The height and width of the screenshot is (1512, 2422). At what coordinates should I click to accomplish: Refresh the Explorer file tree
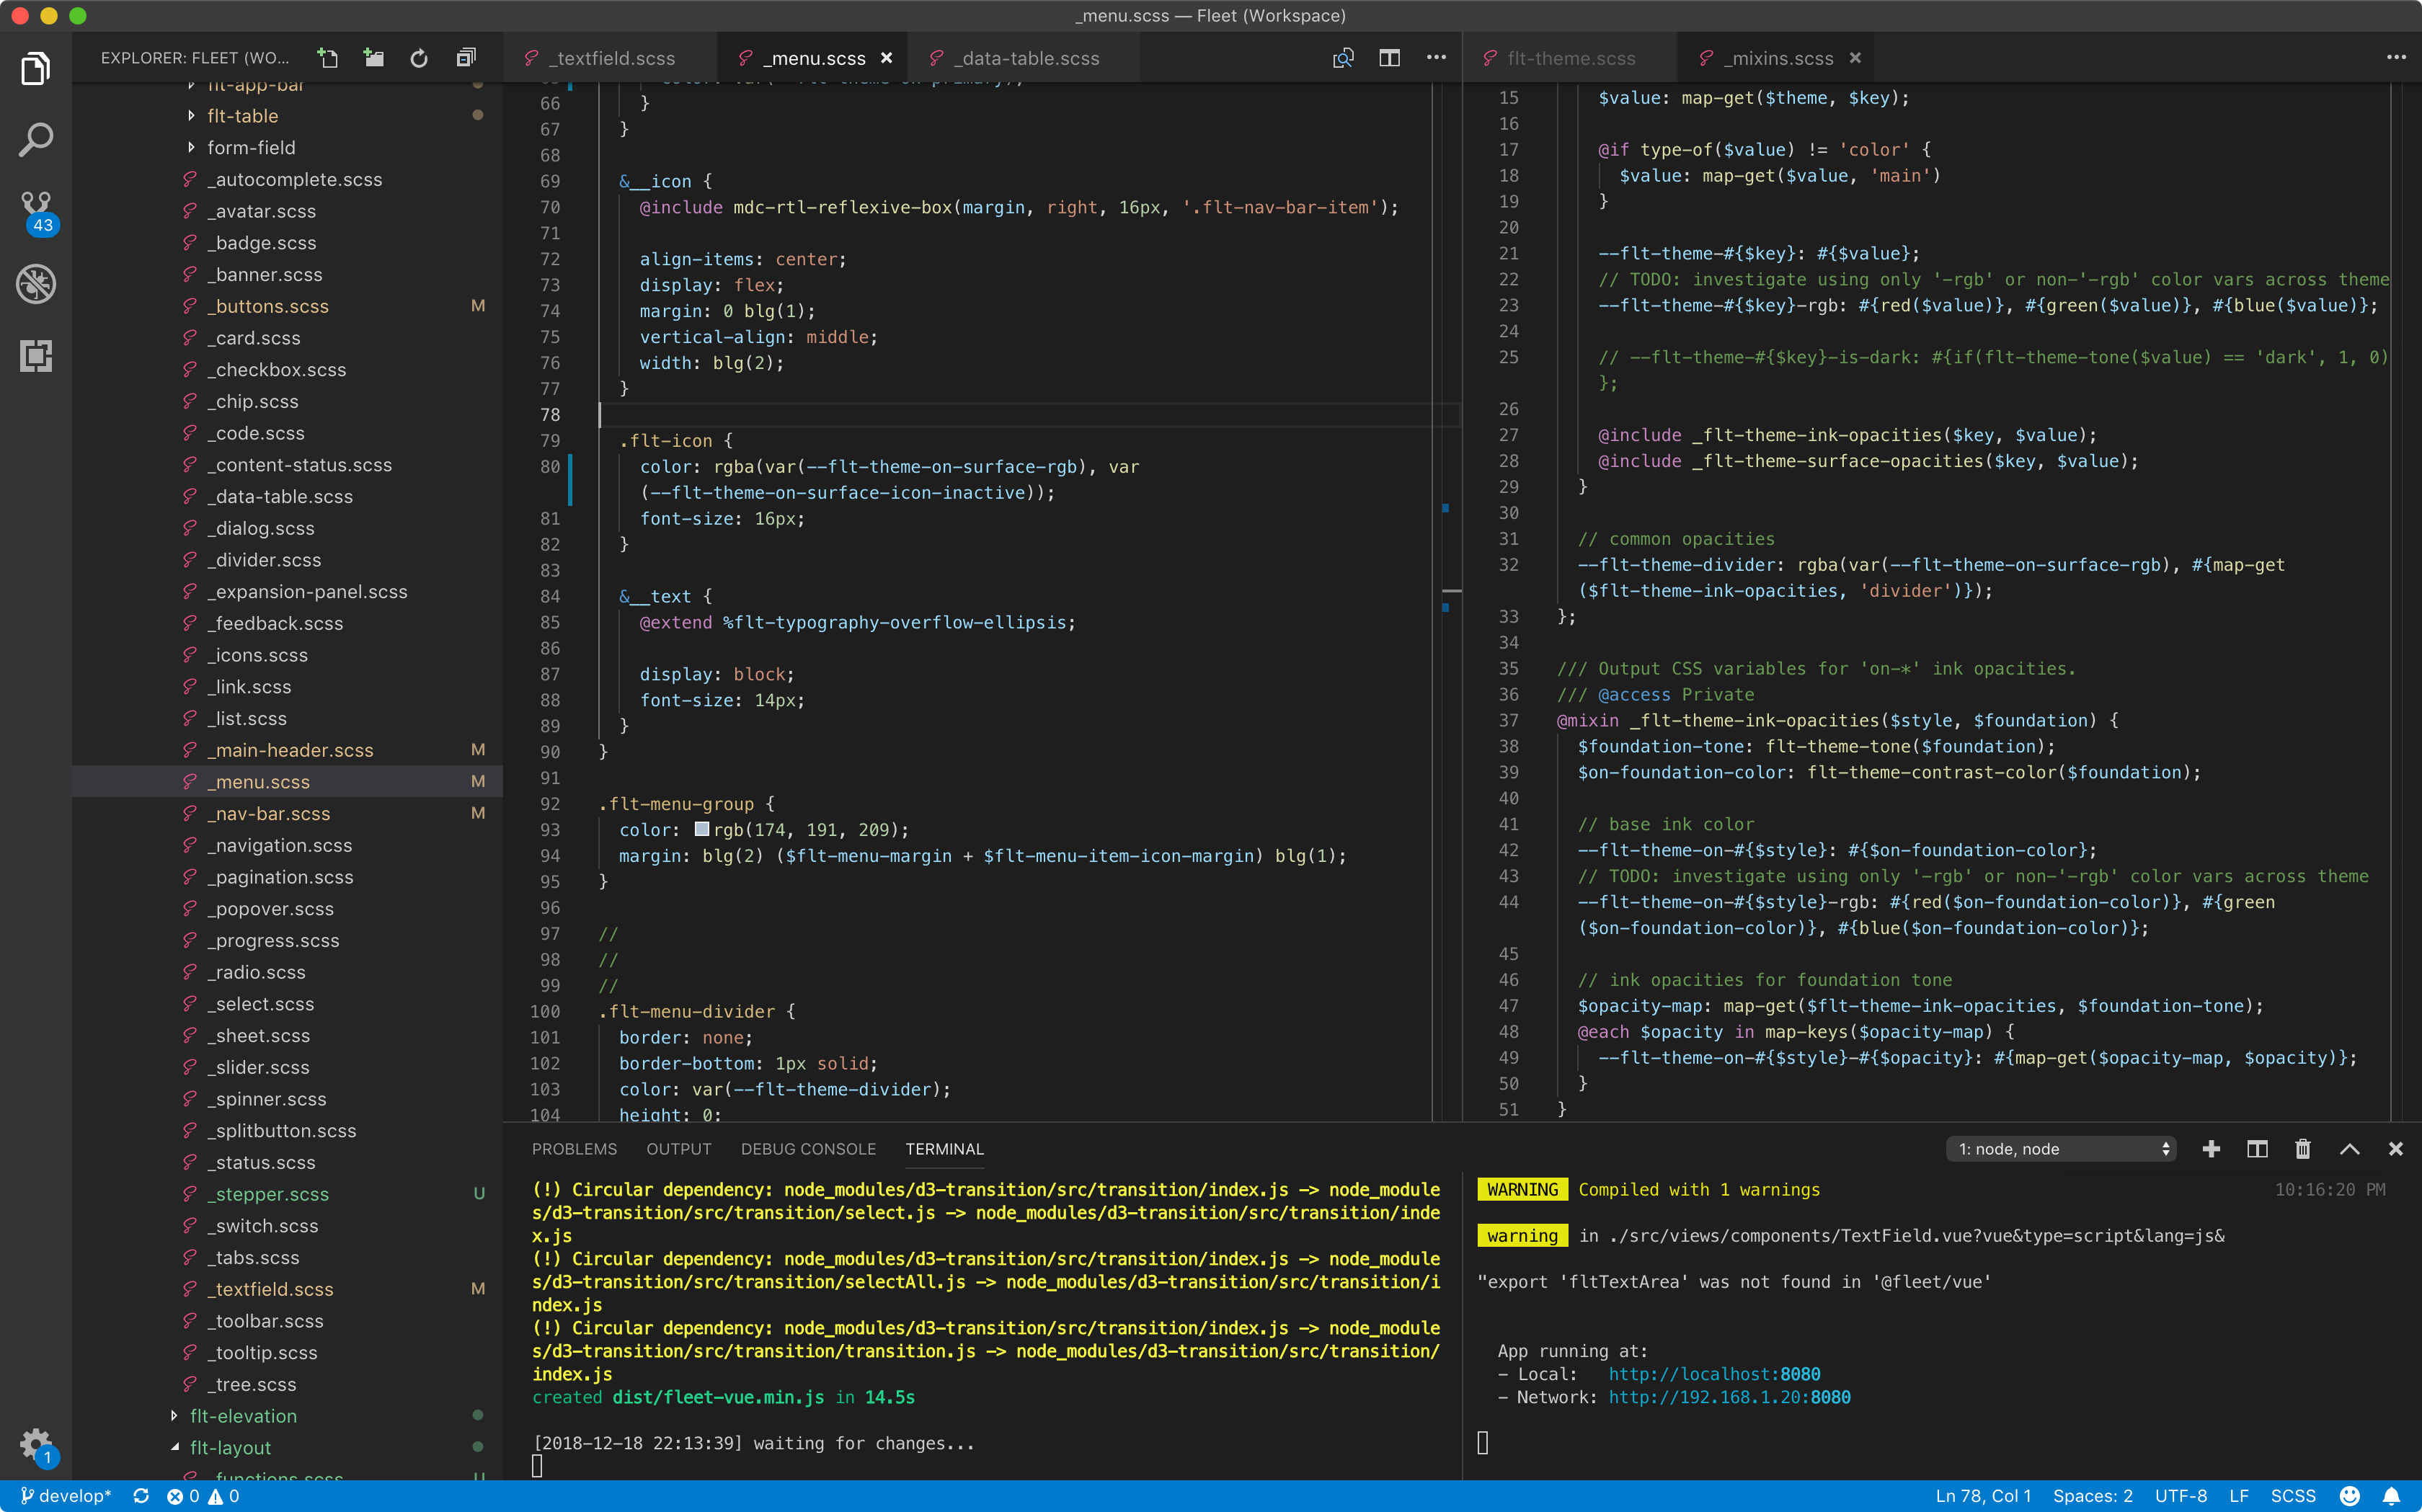[419, 58]
